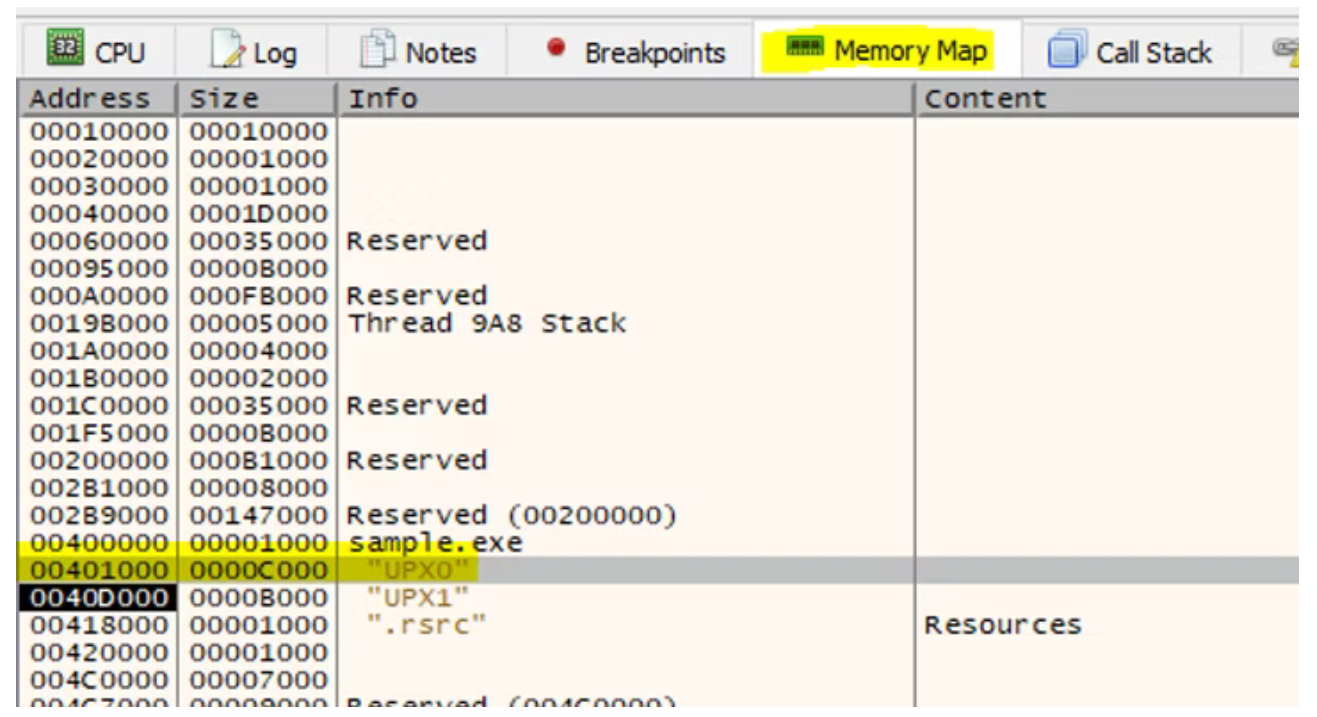Click the green Memory Map icon
This screenshot has height=717, width=1317.
tap(803, 48)
